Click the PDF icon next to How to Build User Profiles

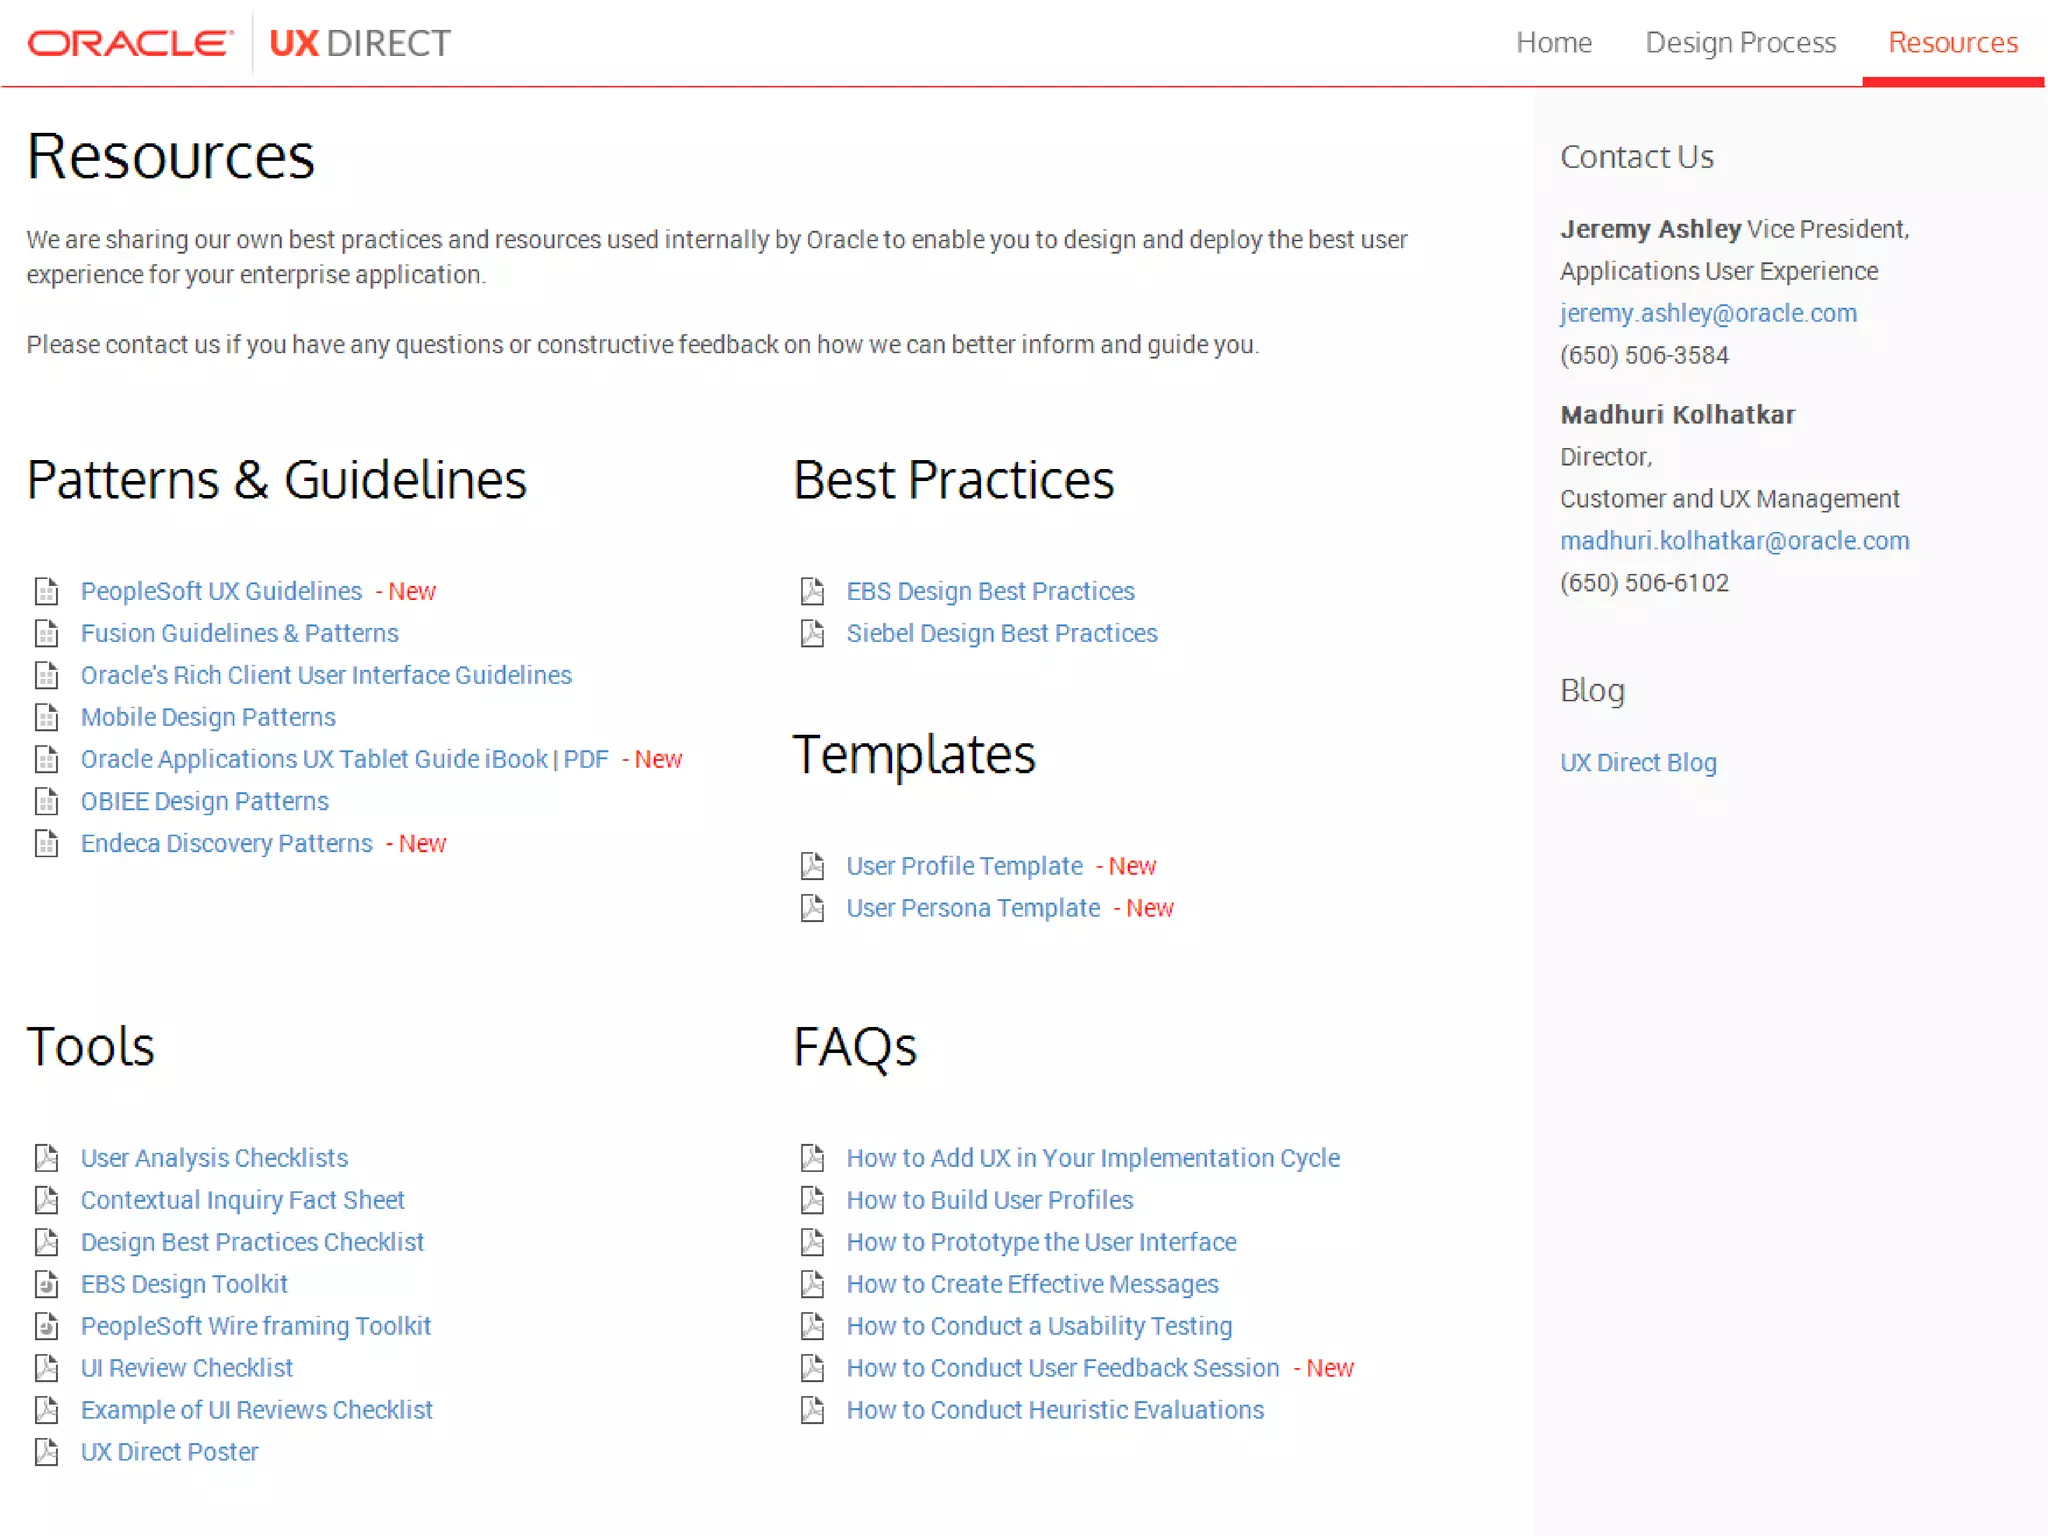(x=812, y=1200)
